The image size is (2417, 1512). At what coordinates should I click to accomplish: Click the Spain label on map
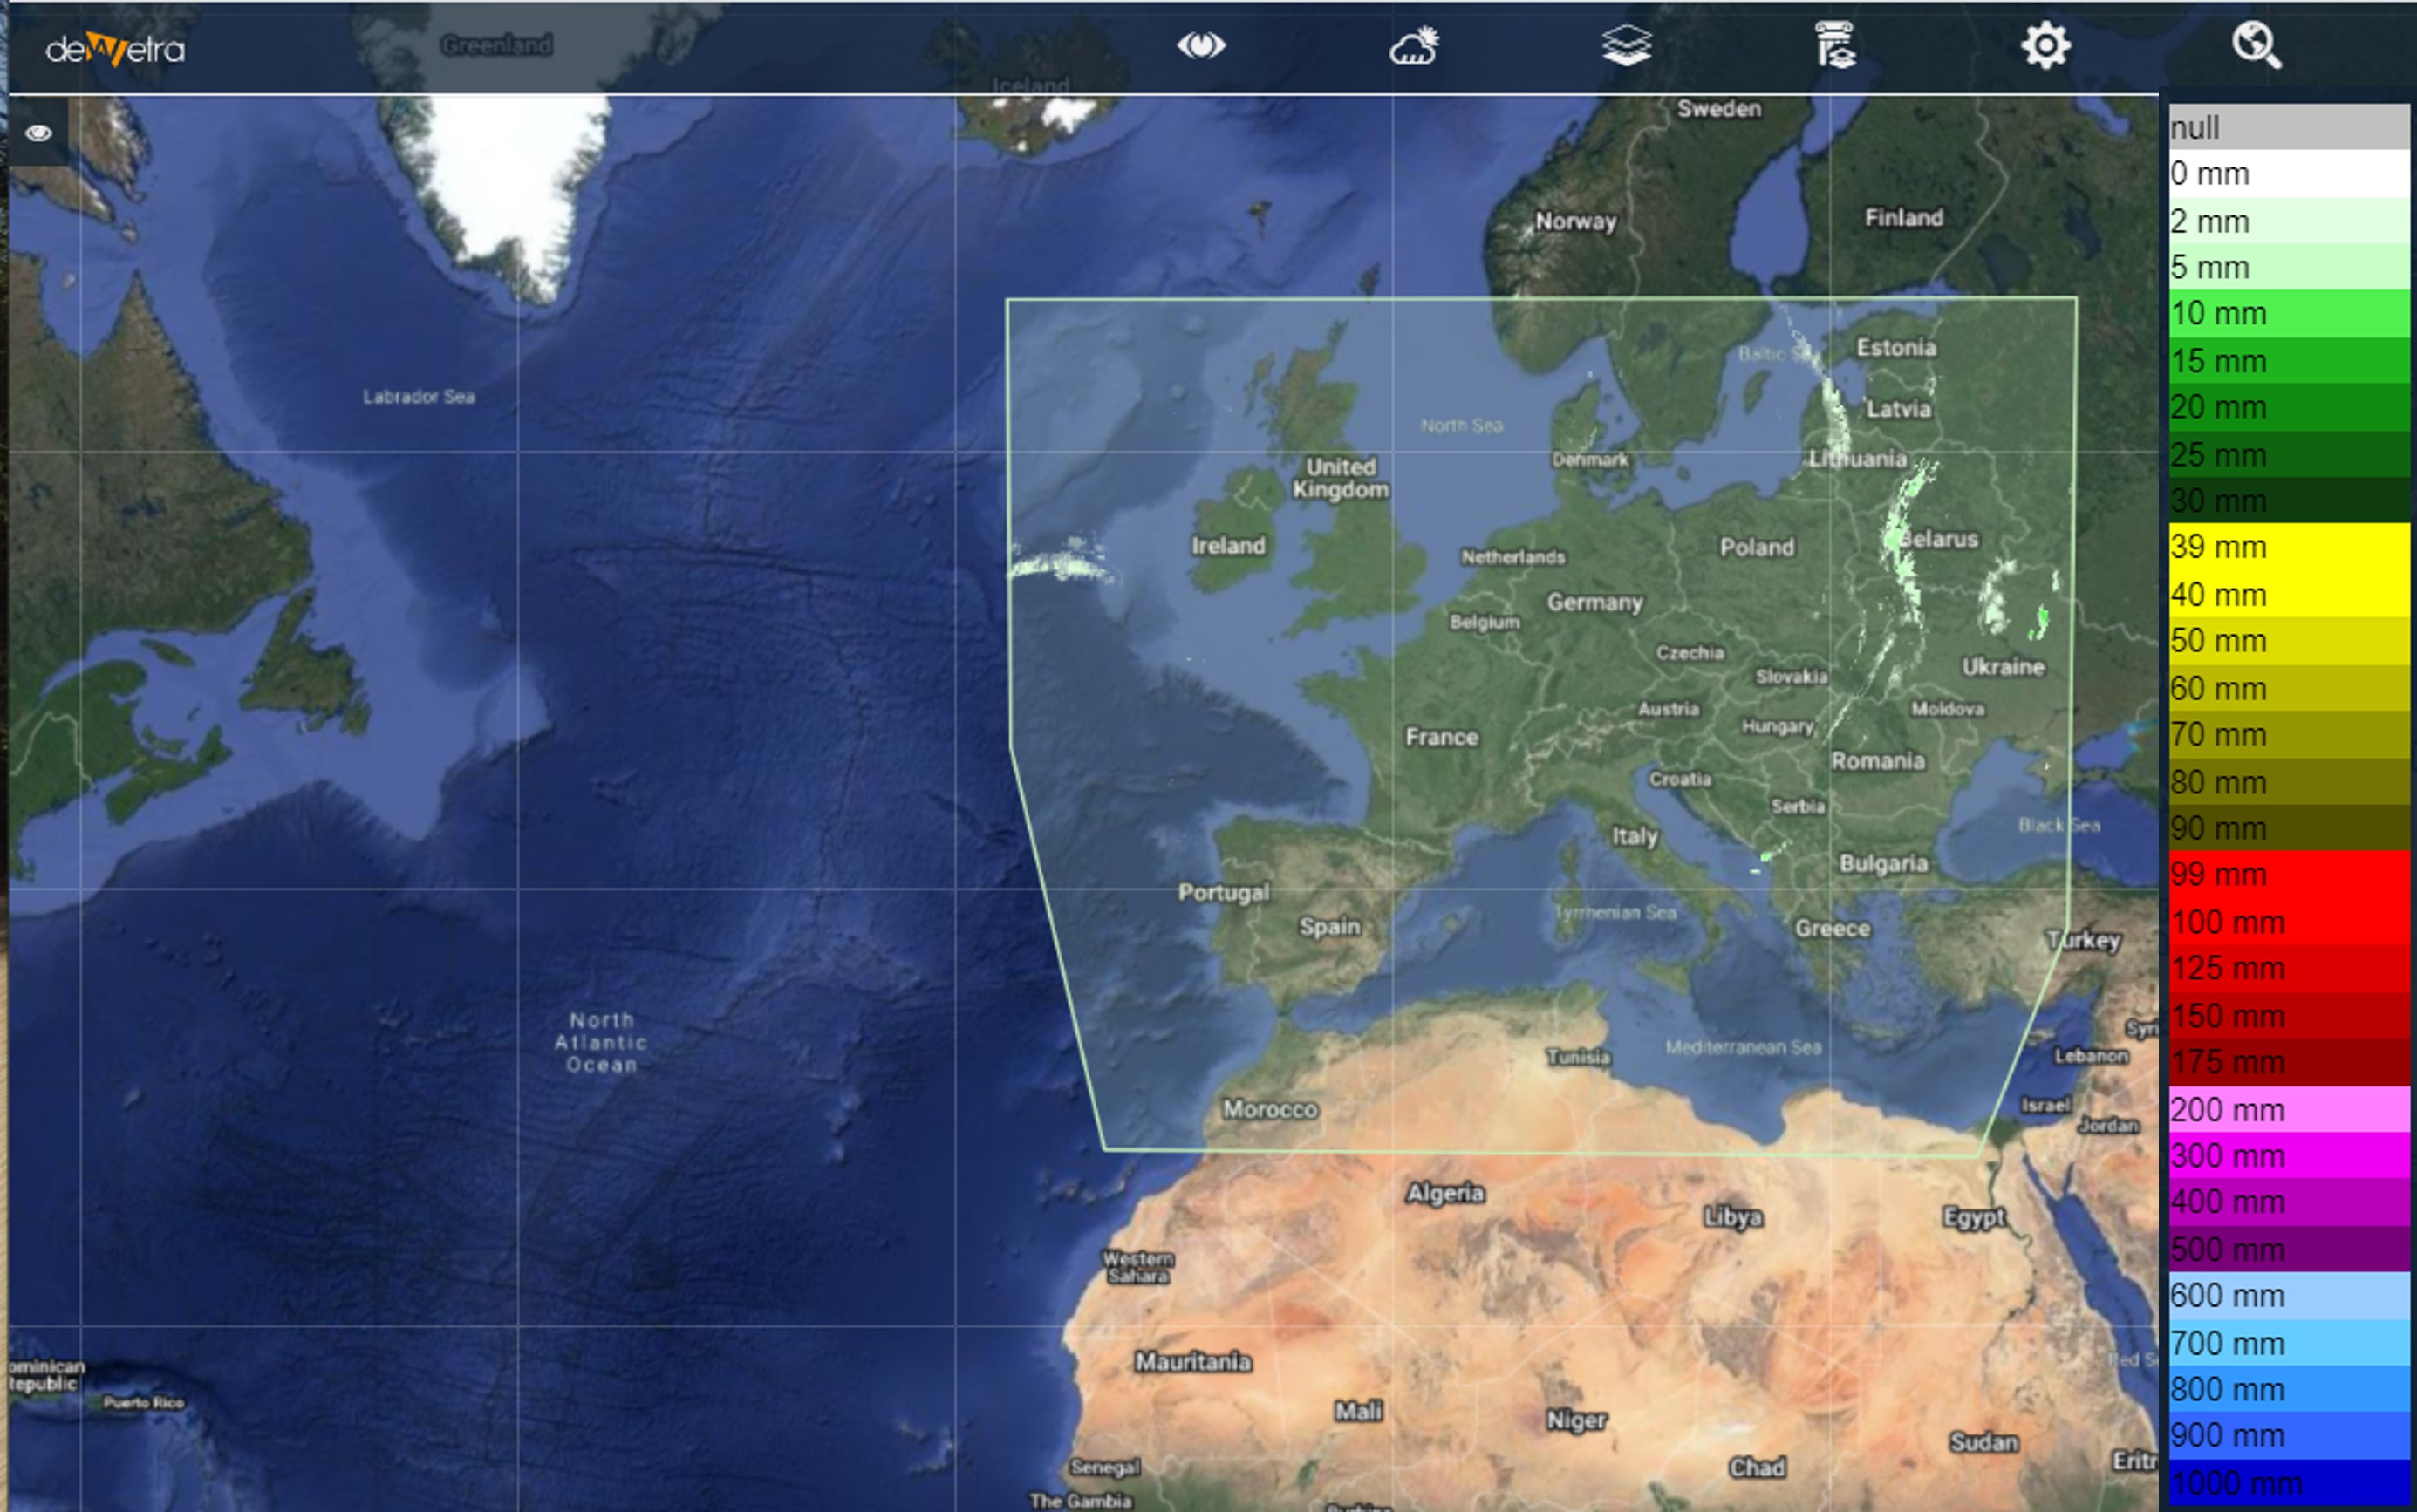[x=1329, y=927]
